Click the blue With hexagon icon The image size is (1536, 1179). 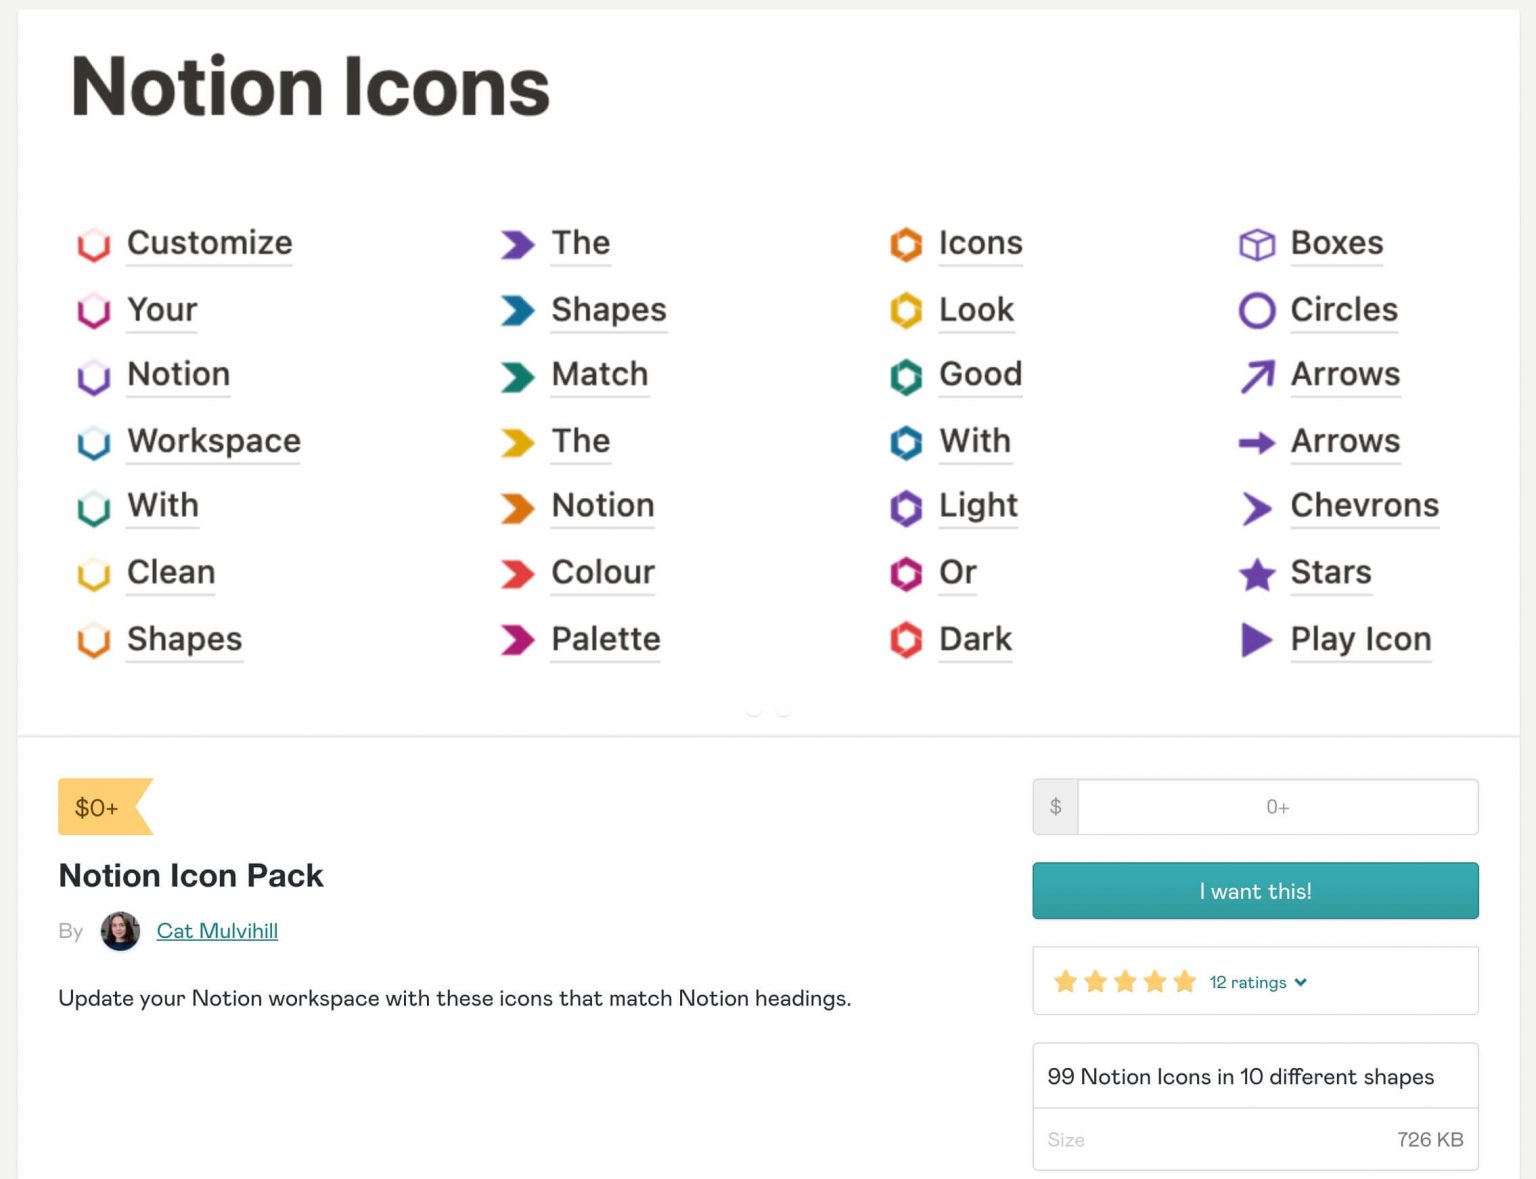click(905, 442)
